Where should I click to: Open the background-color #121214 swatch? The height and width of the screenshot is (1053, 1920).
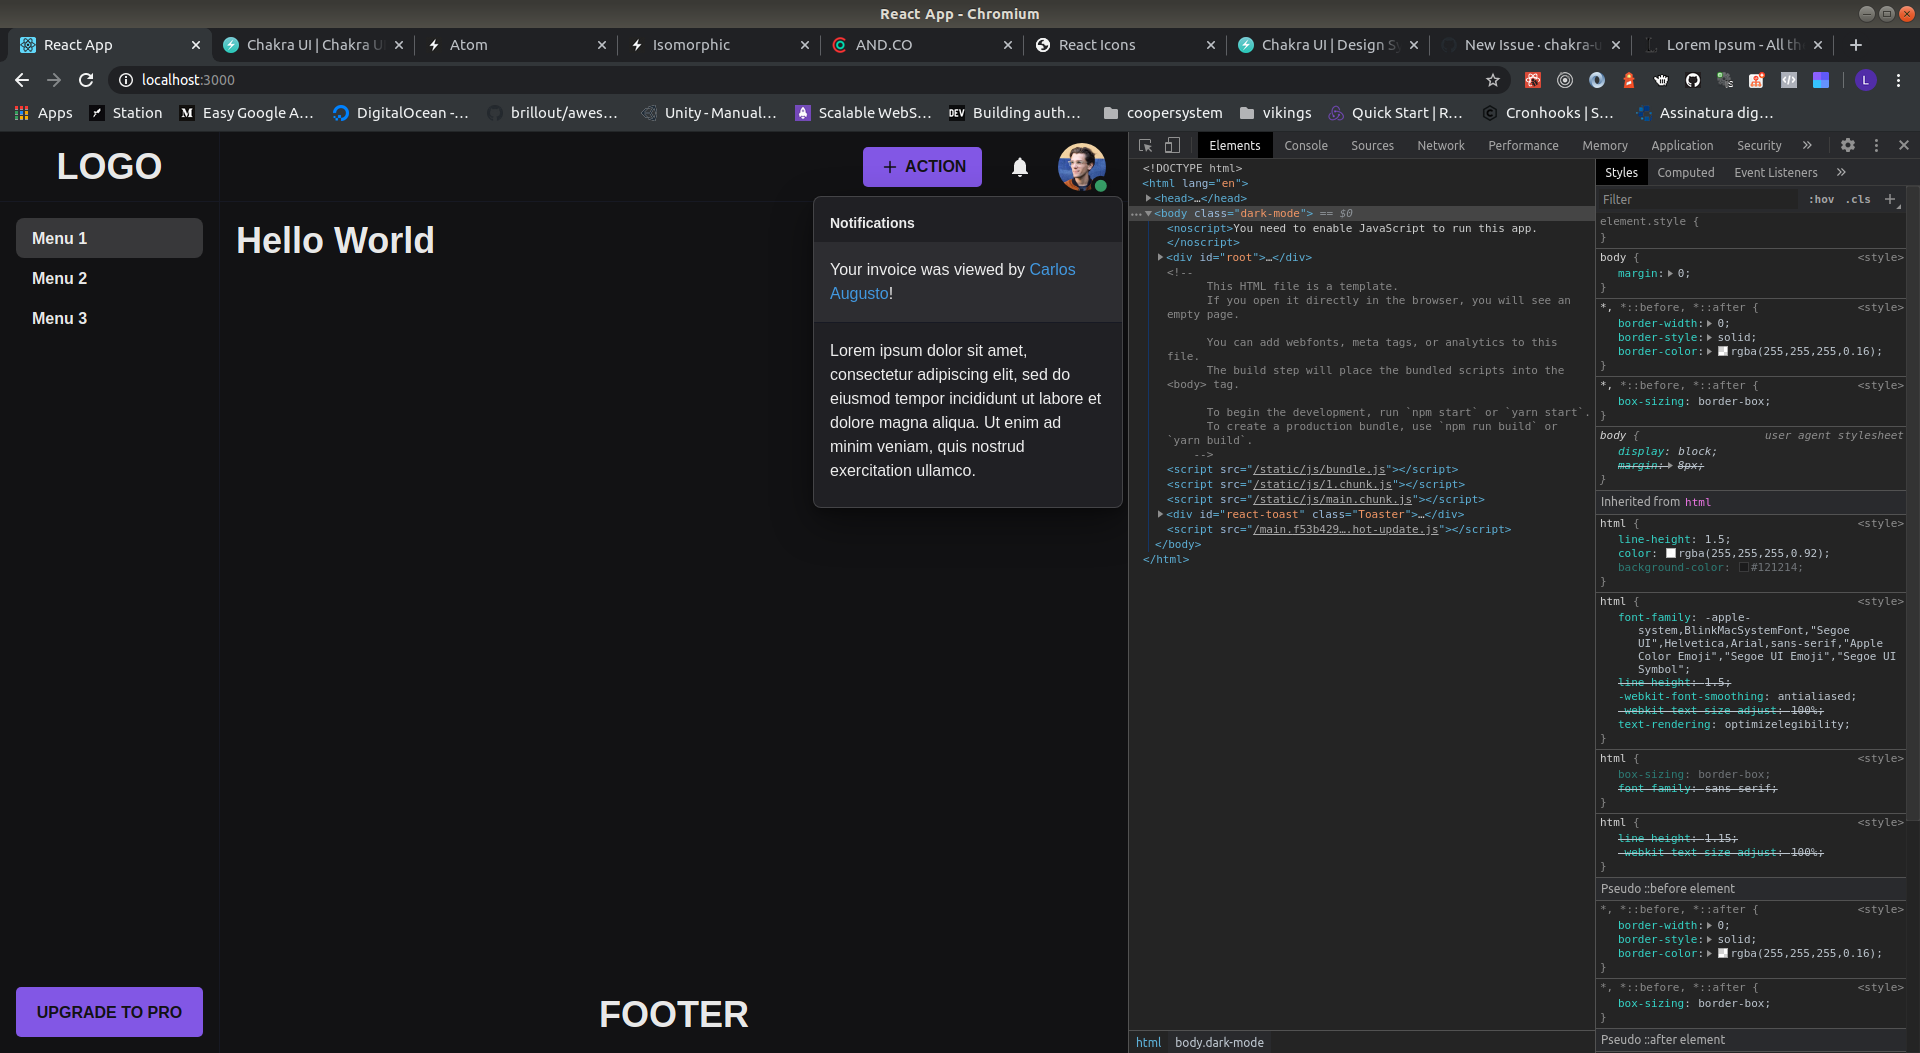[1743, 567]
